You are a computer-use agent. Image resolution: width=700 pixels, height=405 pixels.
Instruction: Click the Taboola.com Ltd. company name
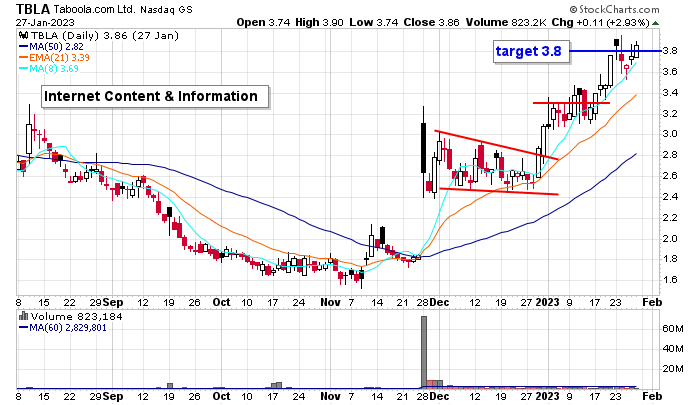94,9
